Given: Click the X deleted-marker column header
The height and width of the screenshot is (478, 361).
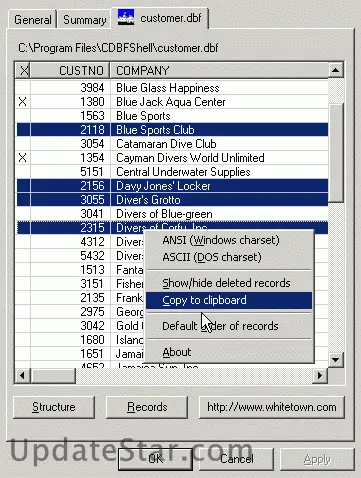Looking at the screenshot, I should (23, 70).
